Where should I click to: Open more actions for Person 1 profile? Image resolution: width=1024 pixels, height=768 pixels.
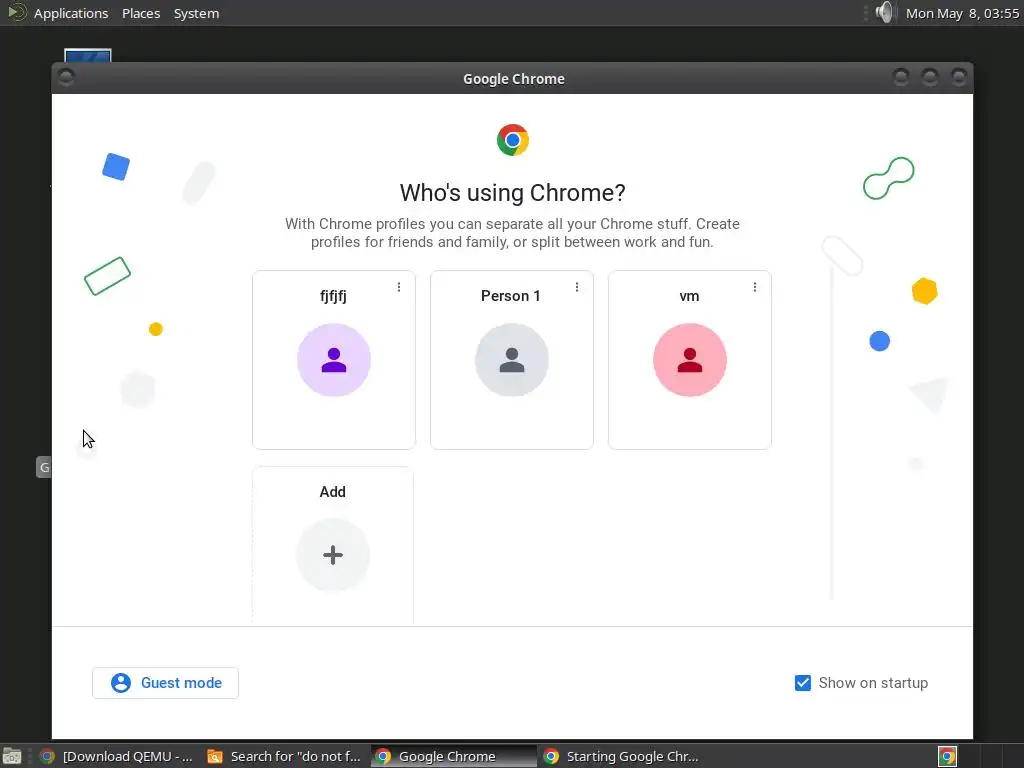(577, 287)
